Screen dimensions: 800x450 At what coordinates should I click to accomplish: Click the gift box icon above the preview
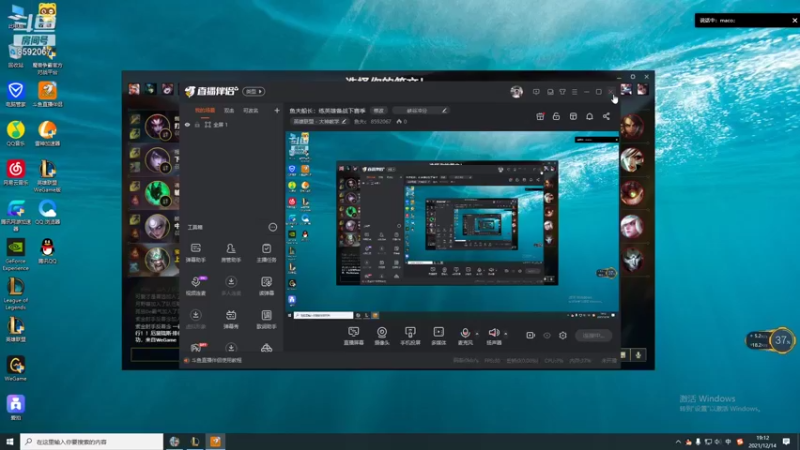coord(540,116)
